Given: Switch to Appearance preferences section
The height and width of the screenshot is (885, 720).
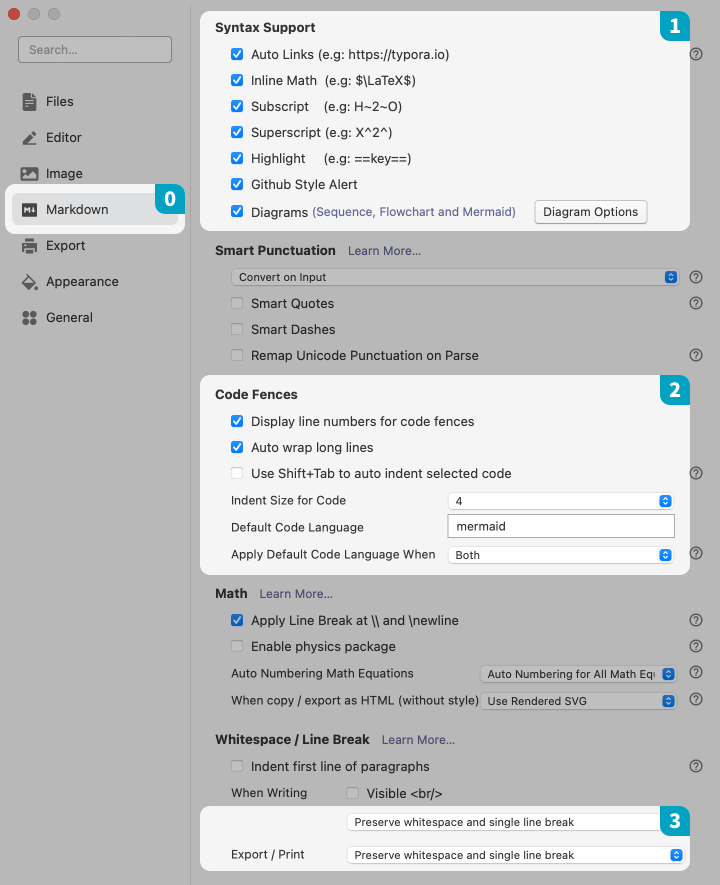Looking at the screenshot, I should coord(95,282).
